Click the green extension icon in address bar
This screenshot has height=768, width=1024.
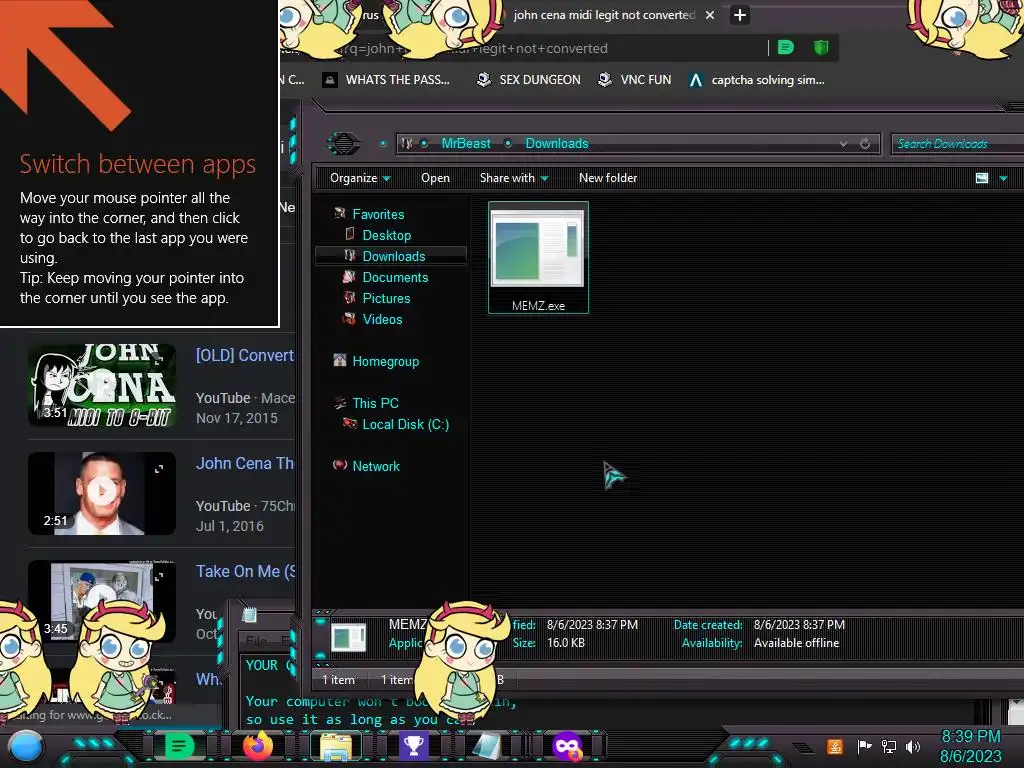786,47
